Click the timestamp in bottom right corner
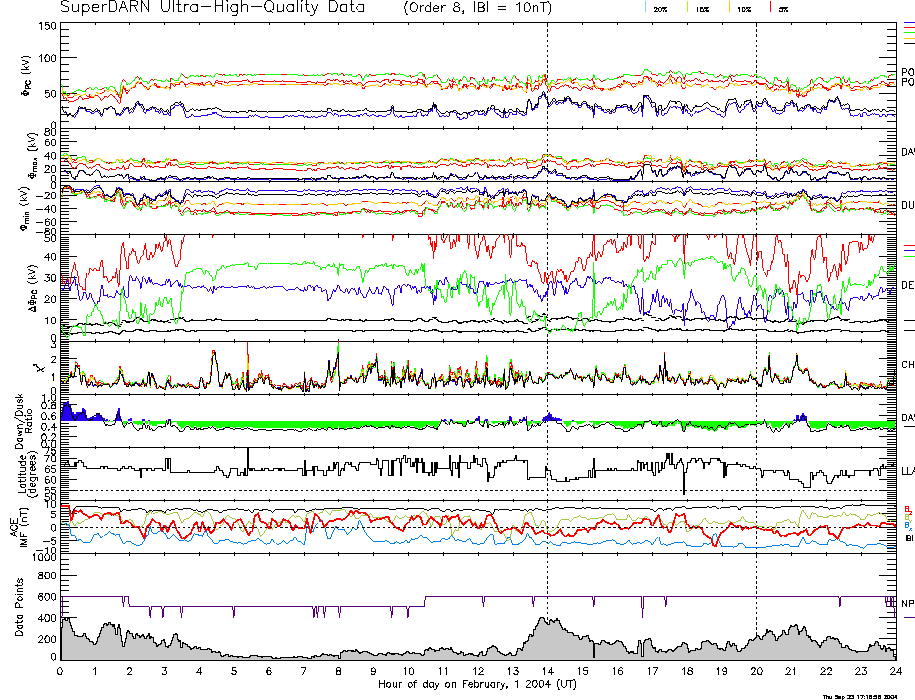 (x=865, y=696)
